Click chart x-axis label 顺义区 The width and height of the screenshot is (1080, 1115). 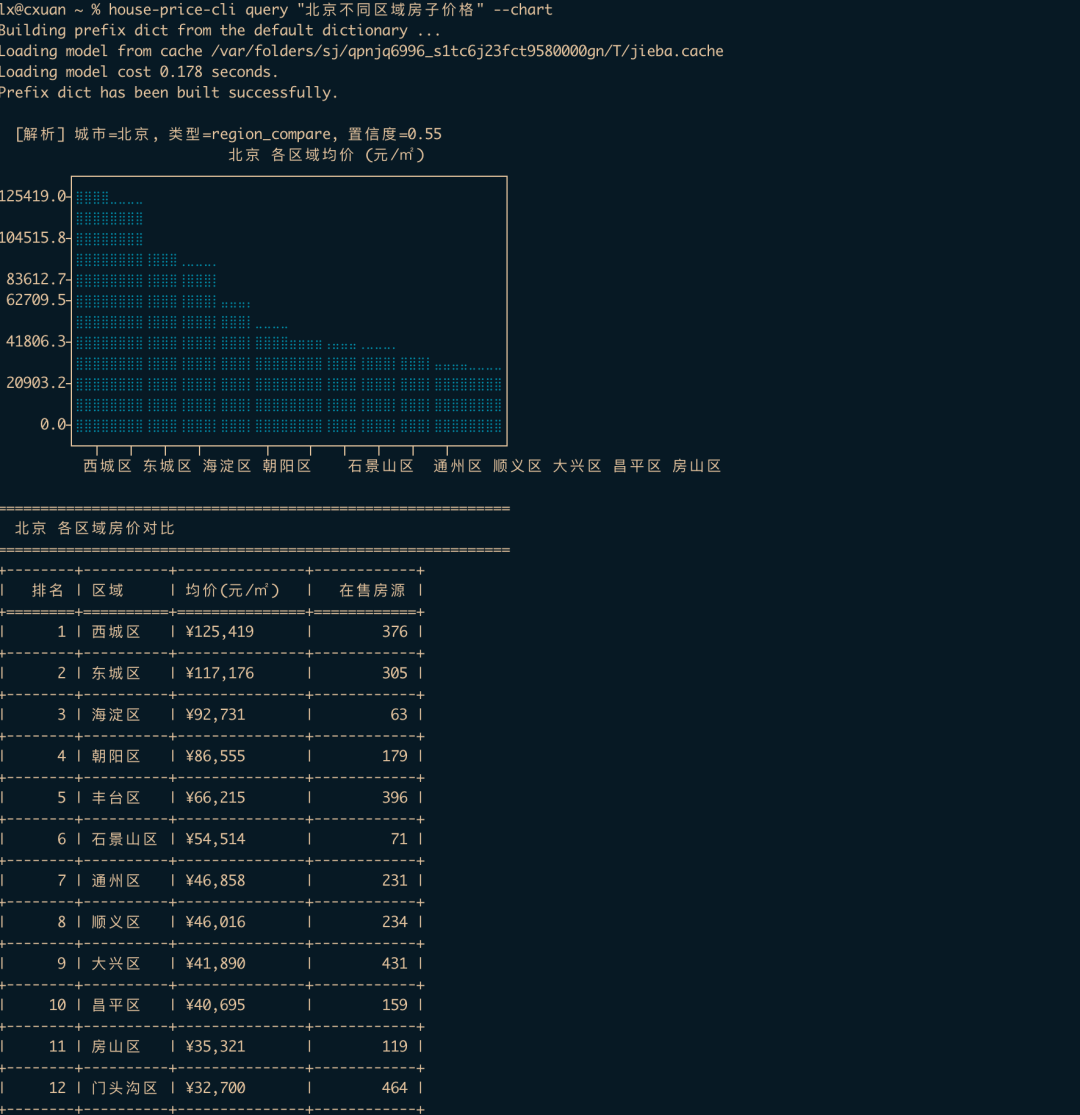pos(517,466)
